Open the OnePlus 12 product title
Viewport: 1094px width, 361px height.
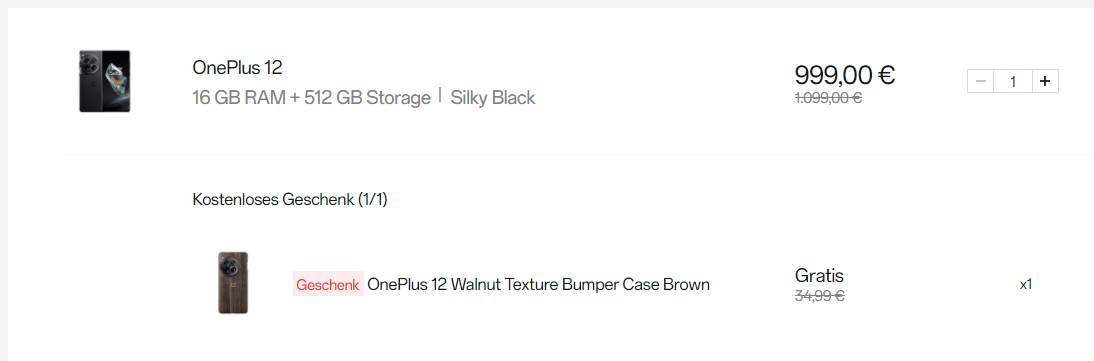click(x=237, y=68)
